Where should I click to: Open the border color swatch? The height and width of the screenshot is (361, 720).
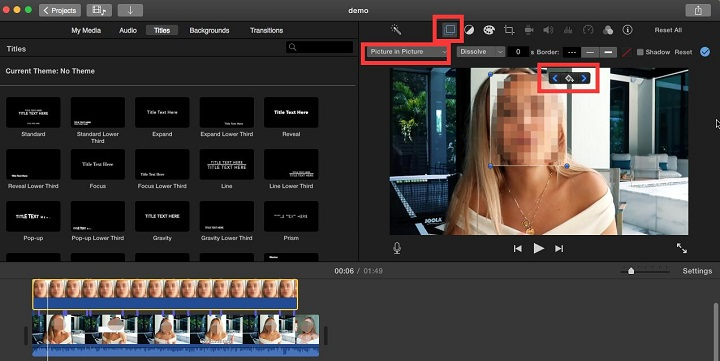click(x=626, y=52)
